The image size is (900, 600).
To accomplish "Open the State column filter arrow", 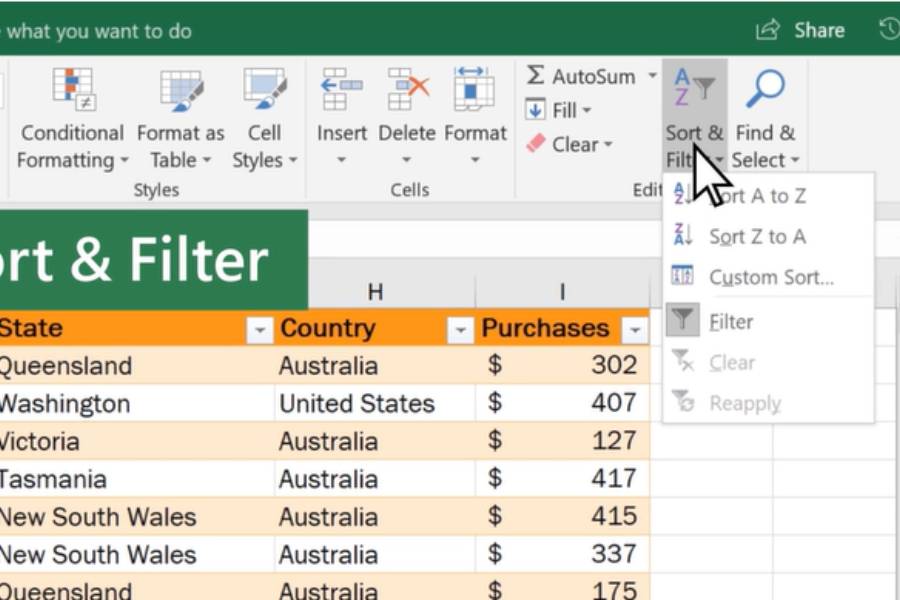I will 259,330.
